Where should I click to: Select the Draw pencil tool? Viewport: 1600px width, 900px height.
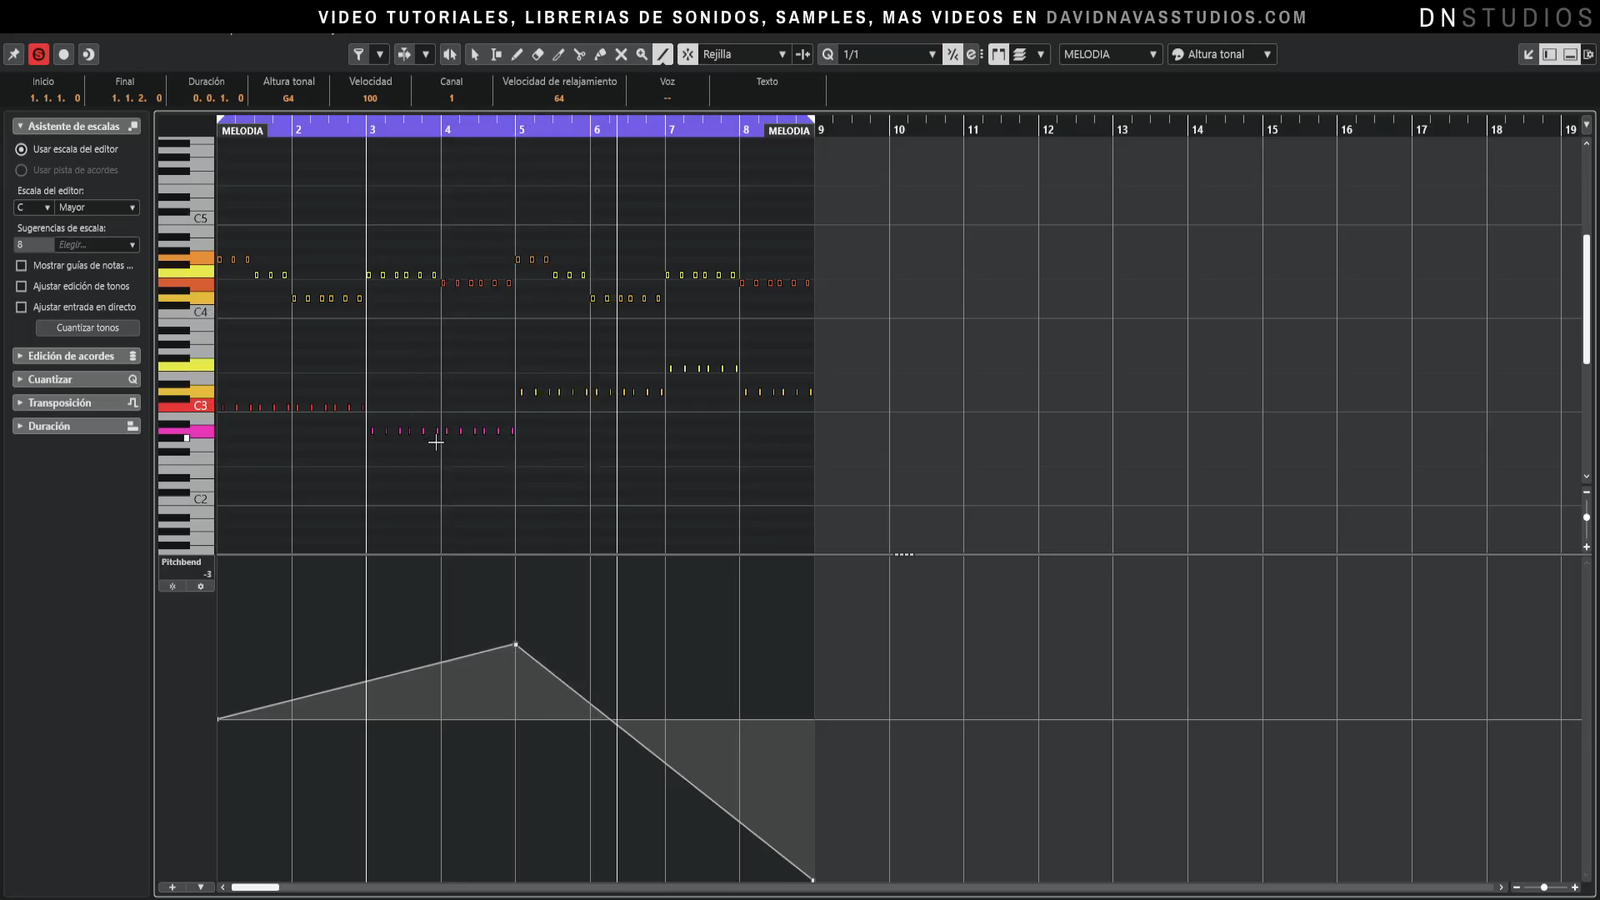coord(517,54)
